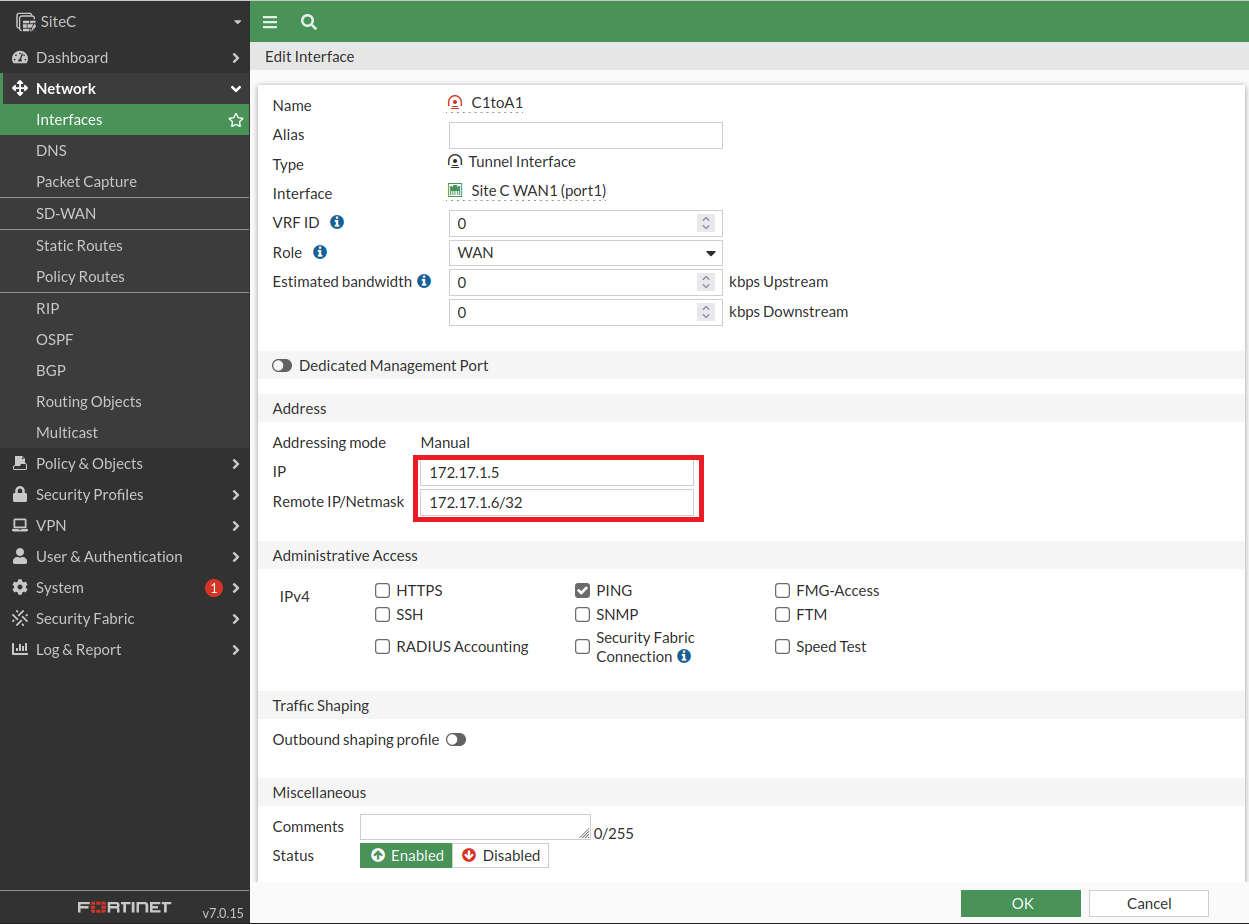Click the SiteC VDOM icon
The width and height of the screenshot is (1249, 924).
pyautogui.click(x=25, y=21)
